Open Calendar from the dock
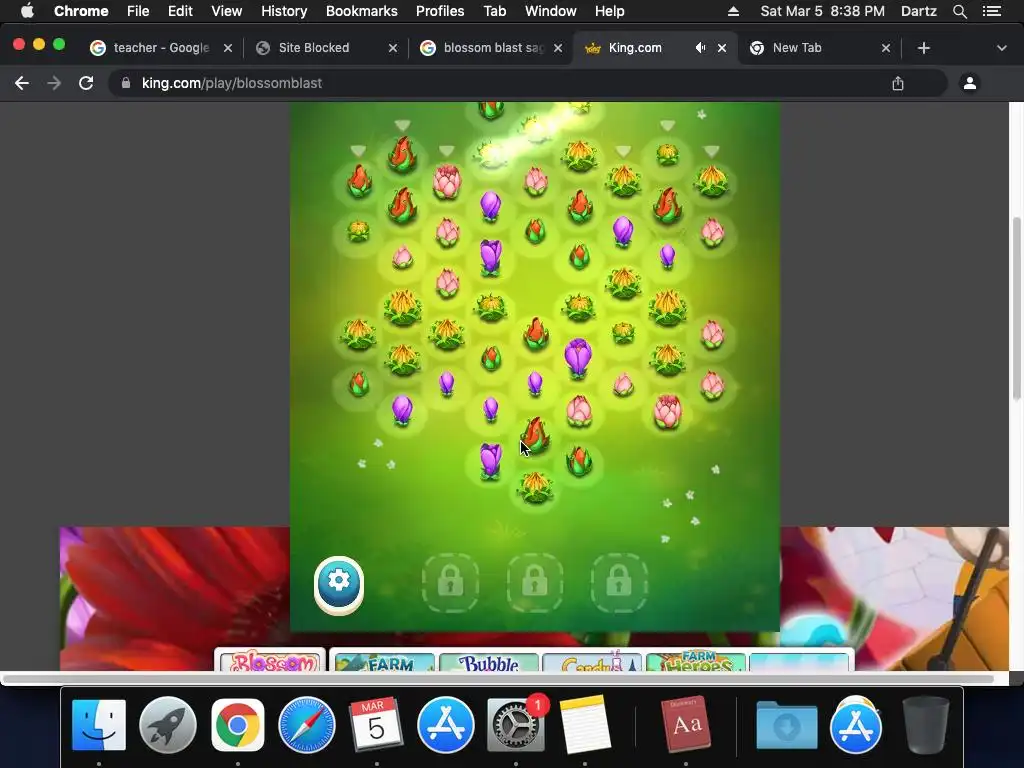The width and height of the screenshot is (1024, 768). point(376,725)
